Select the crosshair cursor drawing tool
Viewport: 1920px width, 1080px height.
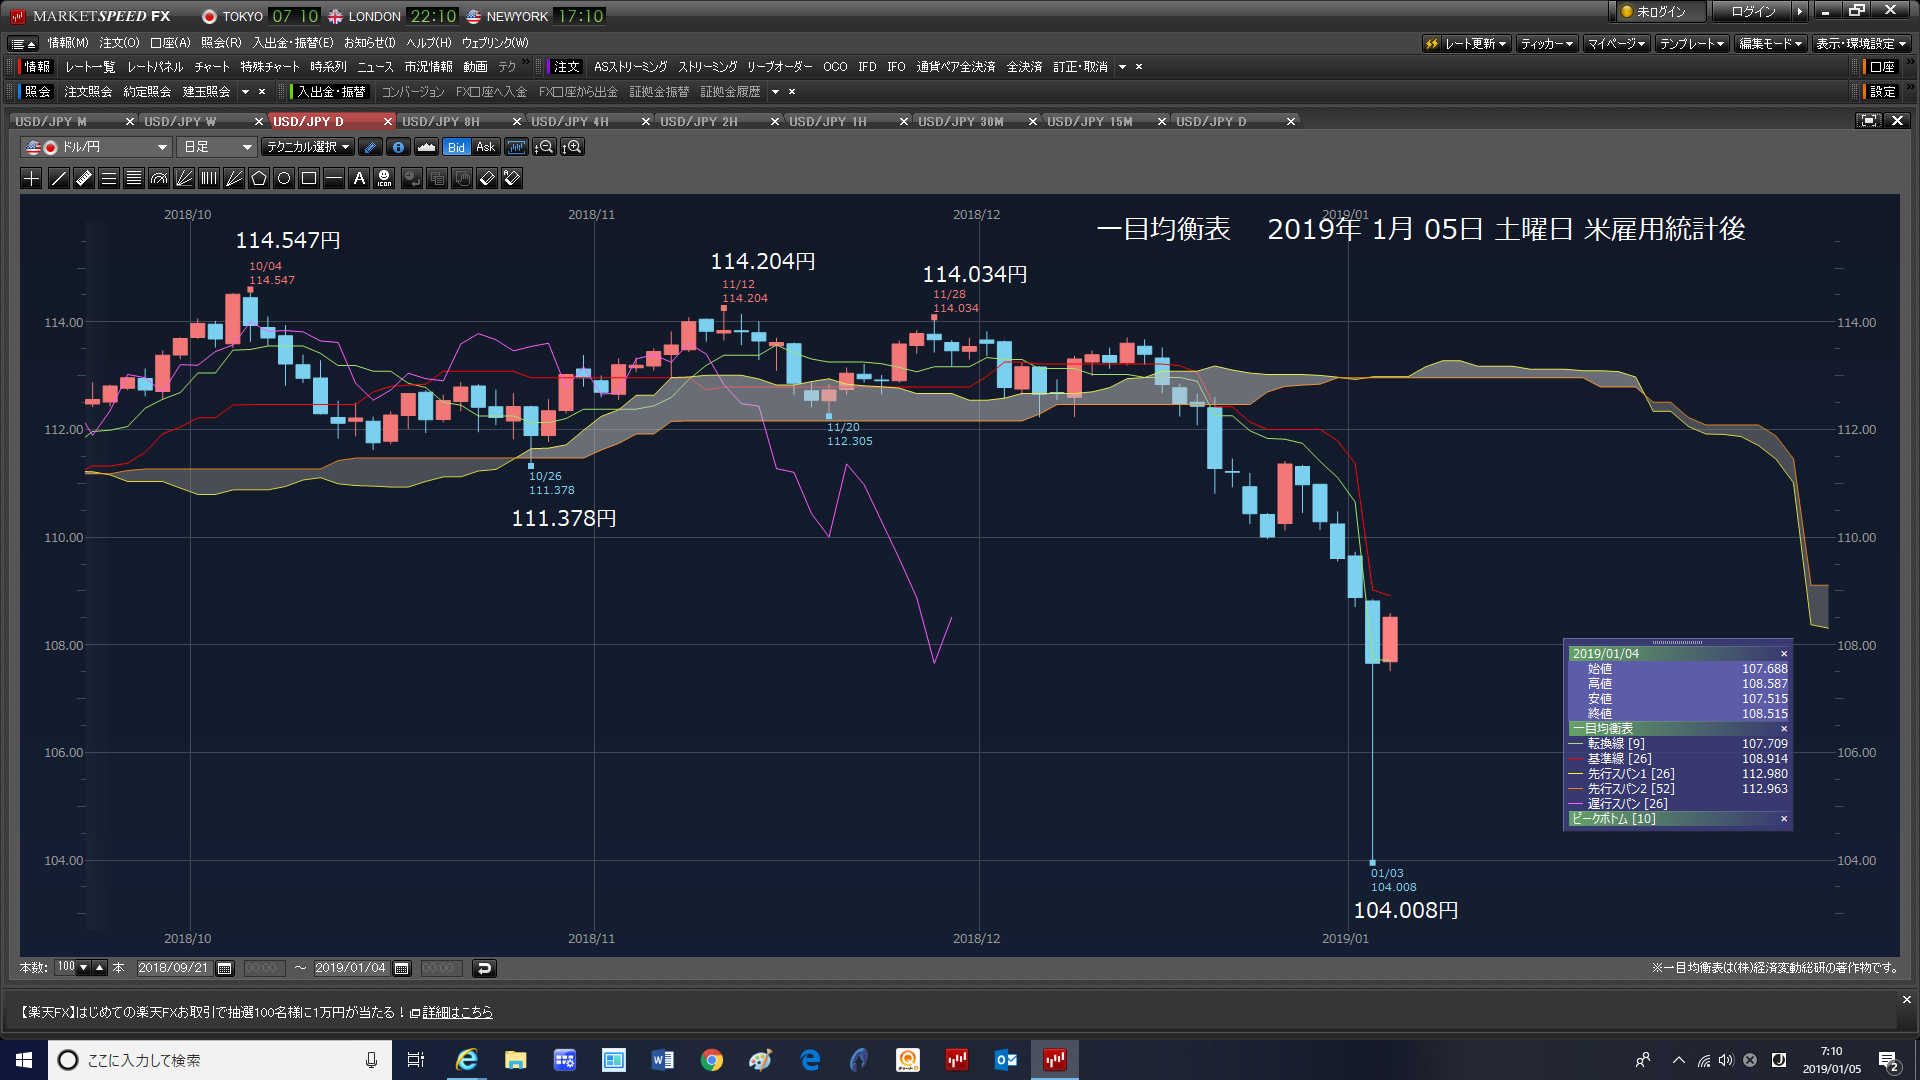32,178
